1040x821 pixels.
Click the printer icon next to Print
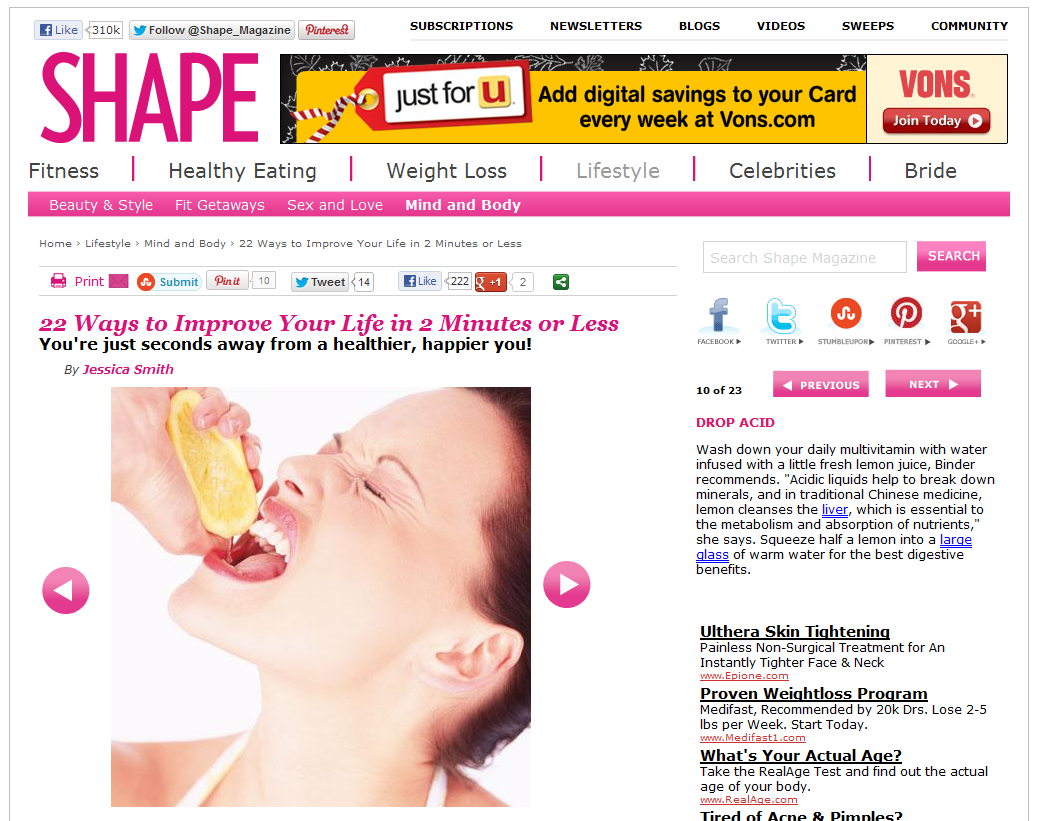pos(58,281)
